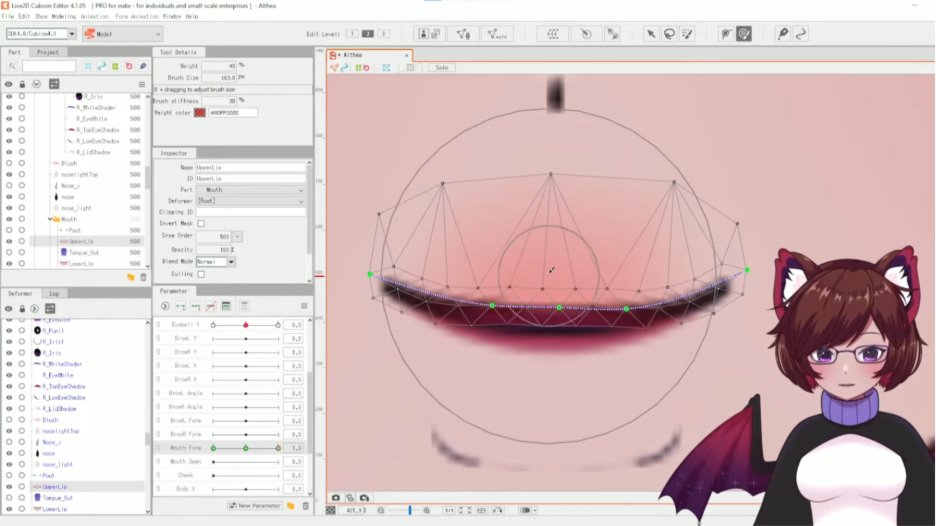Select the arrow selection tool
This screenshot has width=936, height=526.
click(651, 34)
